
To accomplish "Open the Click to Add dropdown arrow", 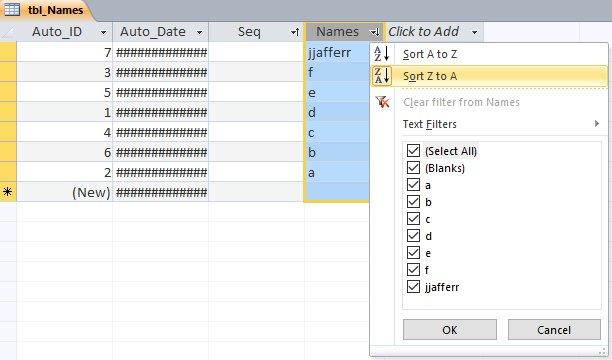I will coord(475,32).
